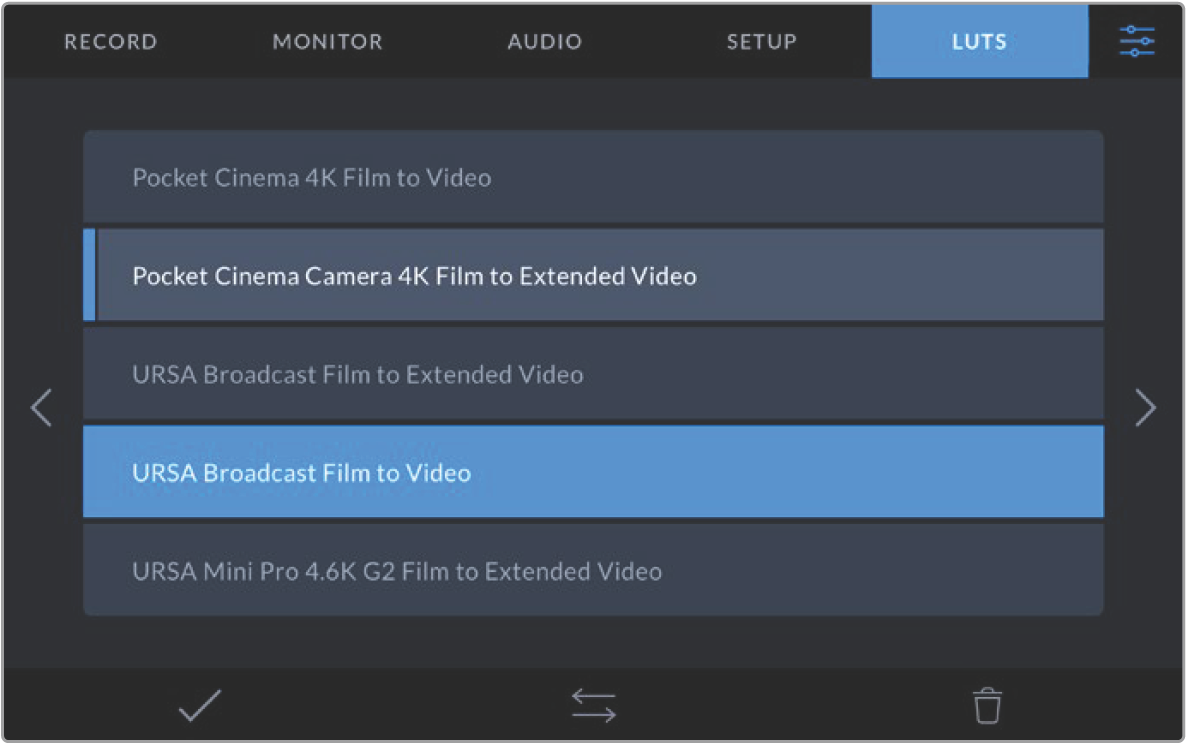Open the SETUP tab
The image size is (1187, 744).
[761, 42]
